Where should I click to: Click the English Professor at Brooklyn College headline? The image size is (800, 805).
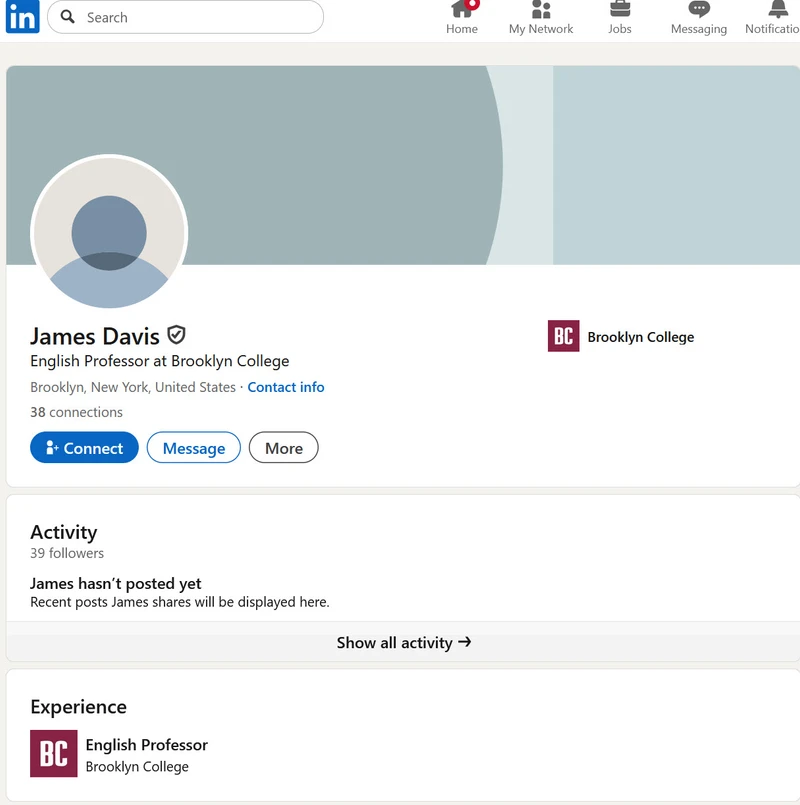tap(160, 361)
